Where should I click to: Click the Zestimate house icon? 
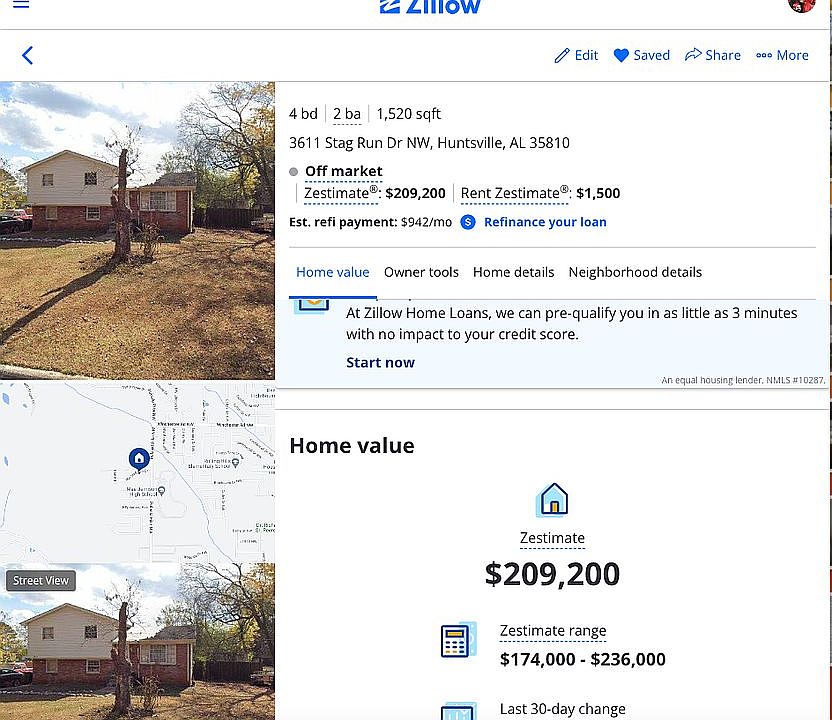552,499
